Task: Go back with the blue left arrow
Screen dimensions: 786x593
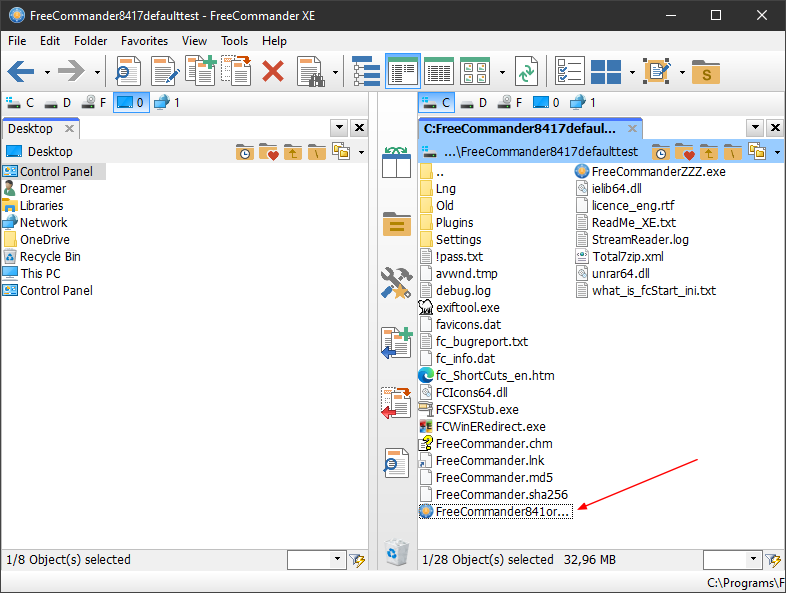Action: [x=21, y=72]
